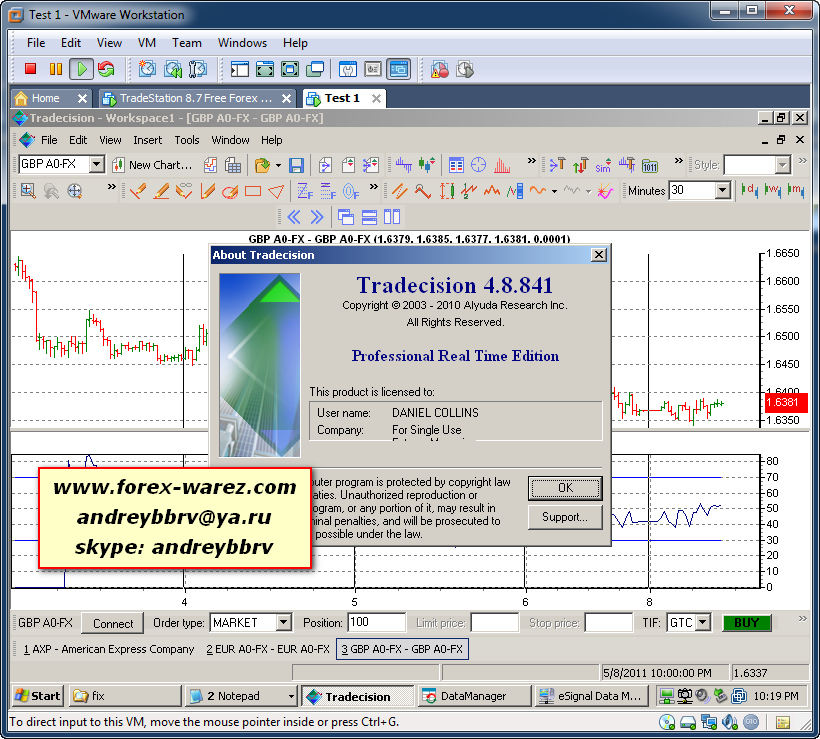Expand the TIF GTC dropdown
The width and height of the screenshot is (820, 739).
pyautogui.click(x=703, y=623)
